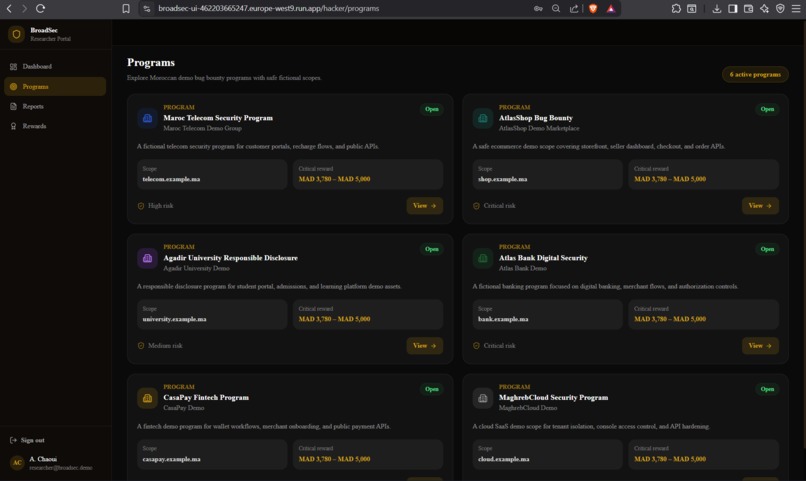Click the Atlas Bank program icon
This screenshot has height=481, width=806.
coord(483,258)
